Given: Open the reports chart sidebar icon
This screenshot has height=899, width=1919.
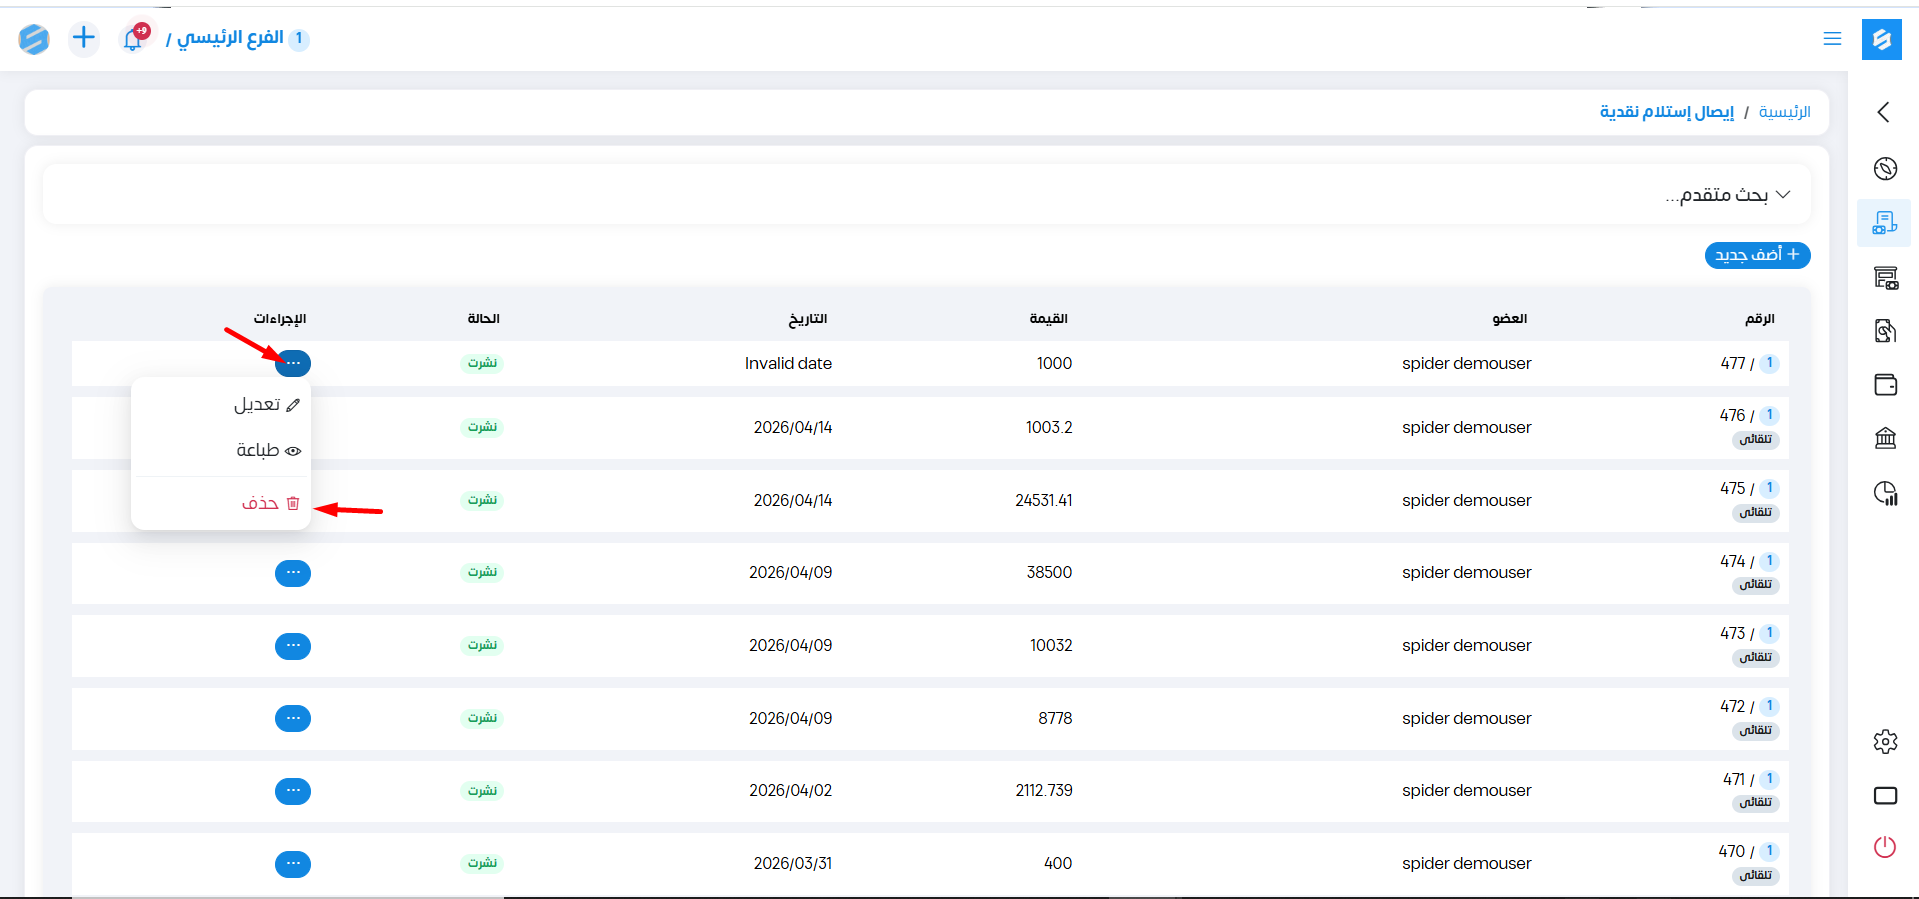Looking at the screenshot, I should point(1885,492).
